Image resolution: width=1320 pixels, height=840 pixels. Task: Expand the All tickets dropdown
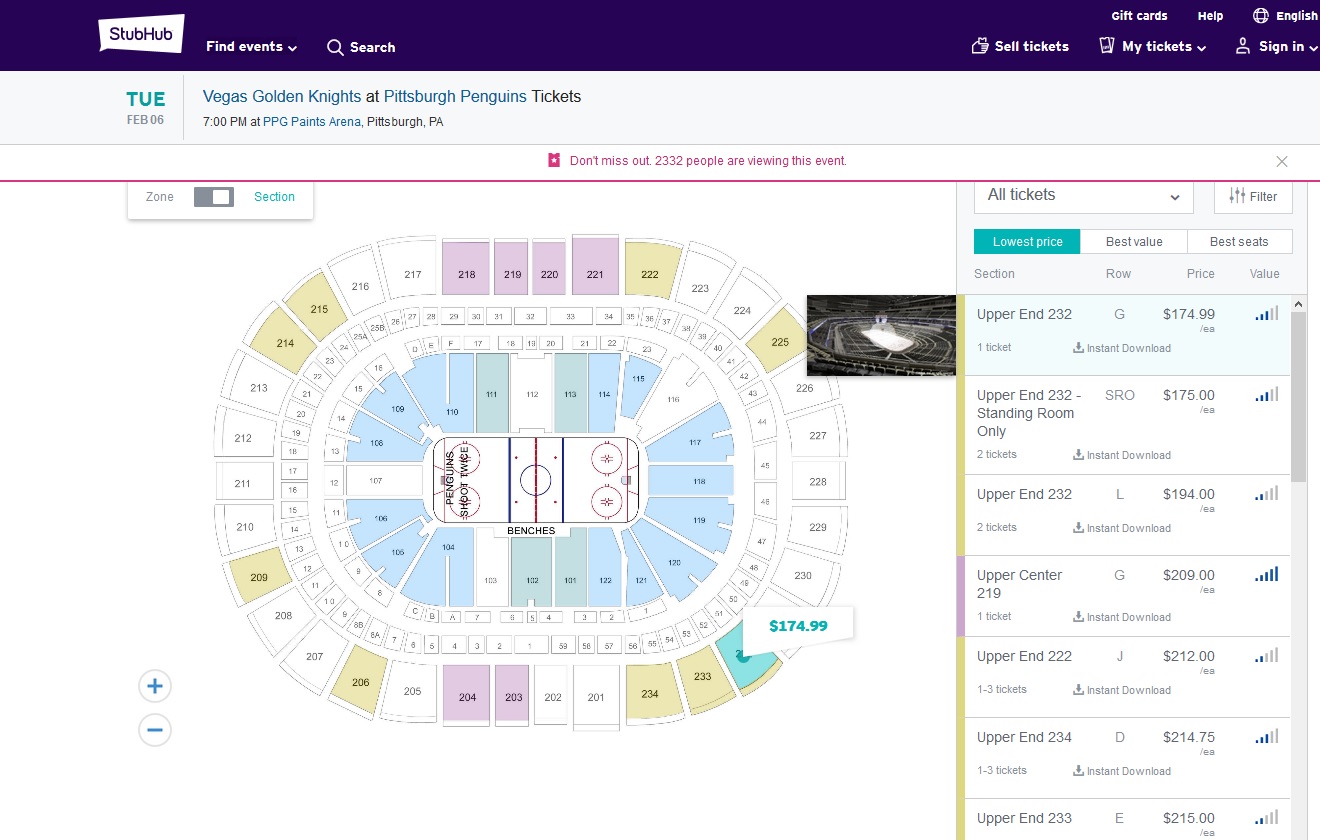(x=1083, y=196)
